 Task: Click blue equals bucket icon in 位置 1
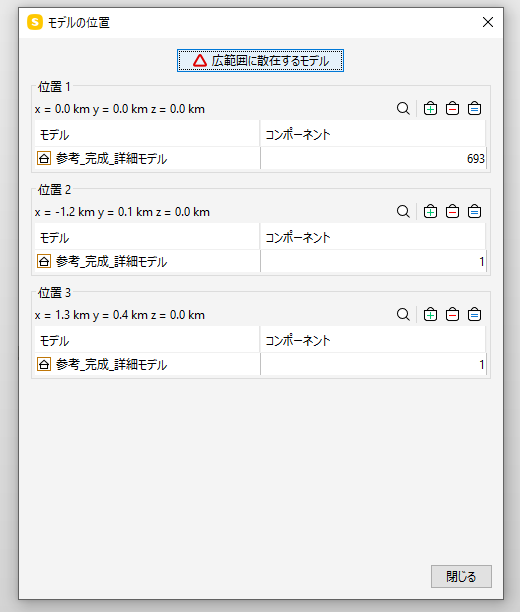pos(474,109)
